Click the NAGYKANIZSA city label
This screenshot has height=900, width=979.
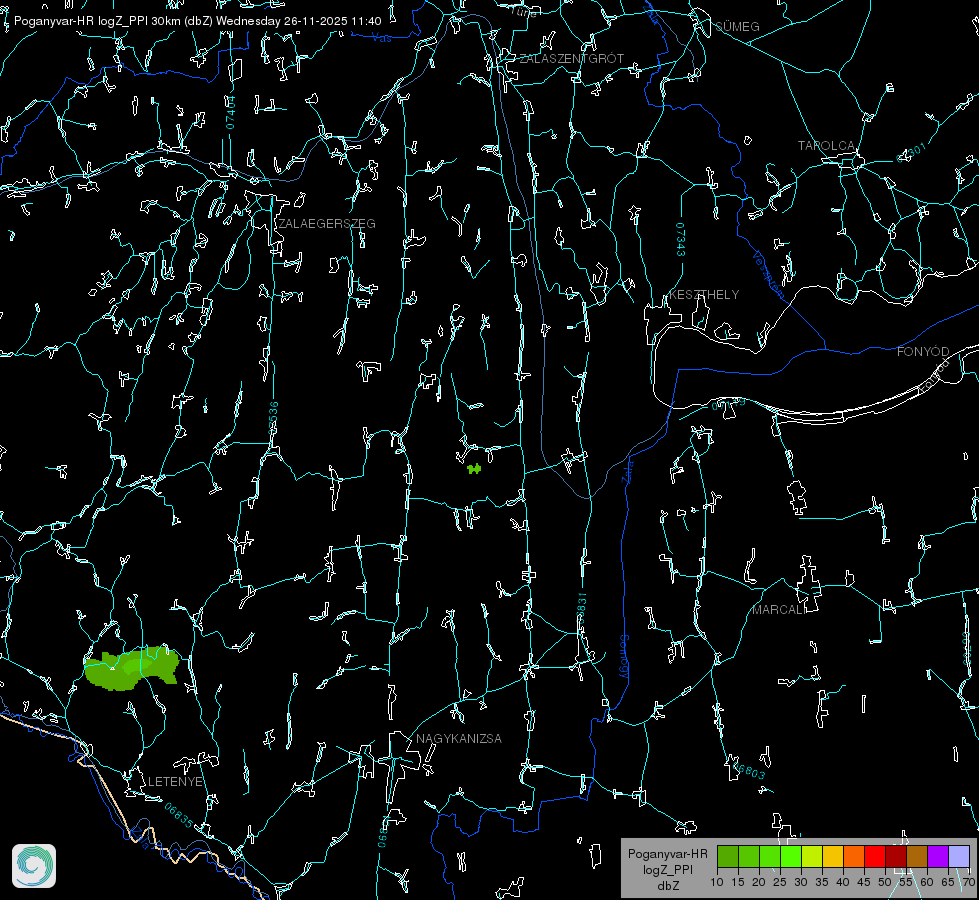[459, 739]
